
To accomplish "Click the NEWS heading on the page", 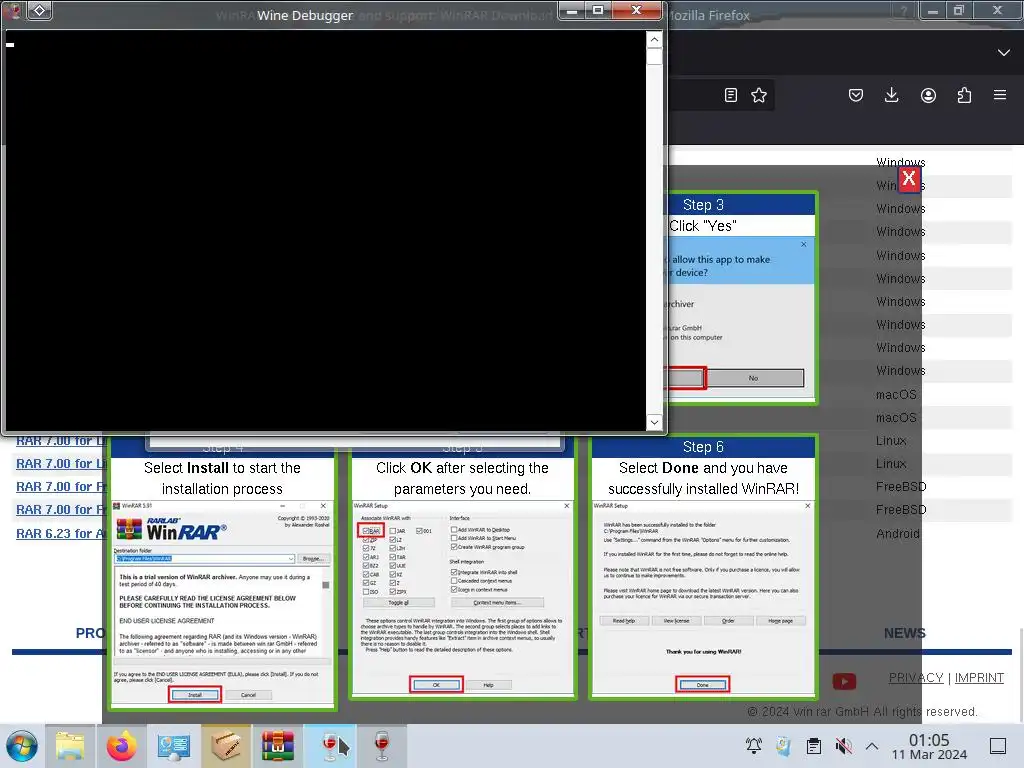I will [x=904, y=633].
